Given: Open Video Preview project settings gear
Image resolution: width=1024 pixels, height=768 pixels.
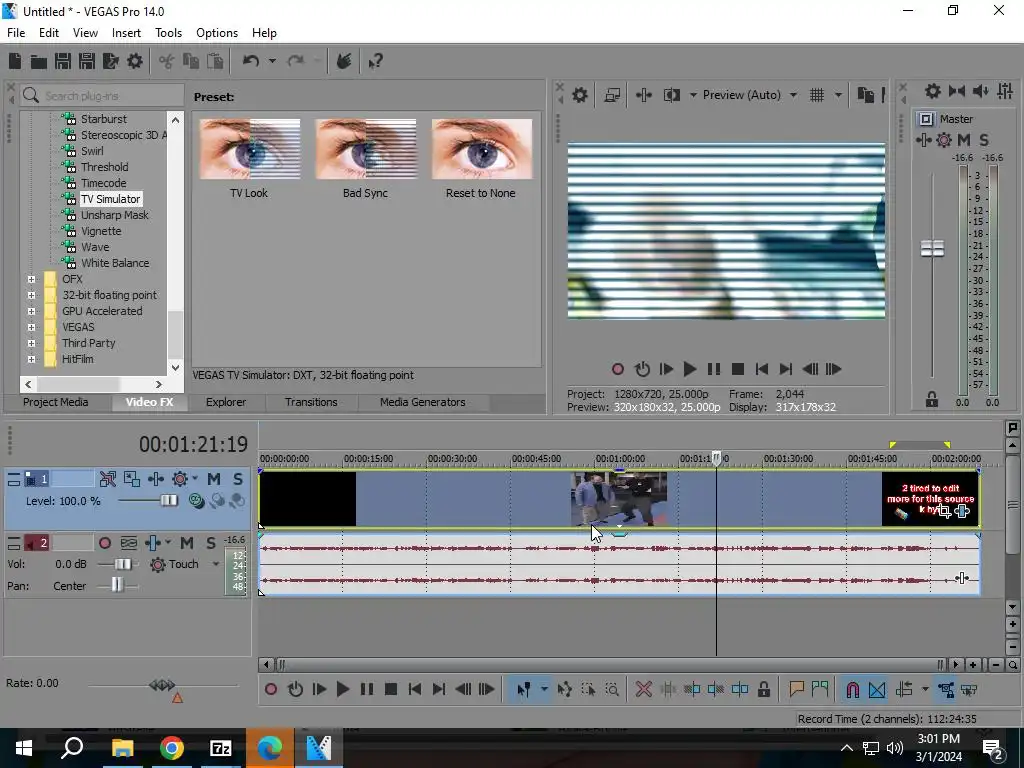Looking at the screenshot, I should (x=579, y=95).
